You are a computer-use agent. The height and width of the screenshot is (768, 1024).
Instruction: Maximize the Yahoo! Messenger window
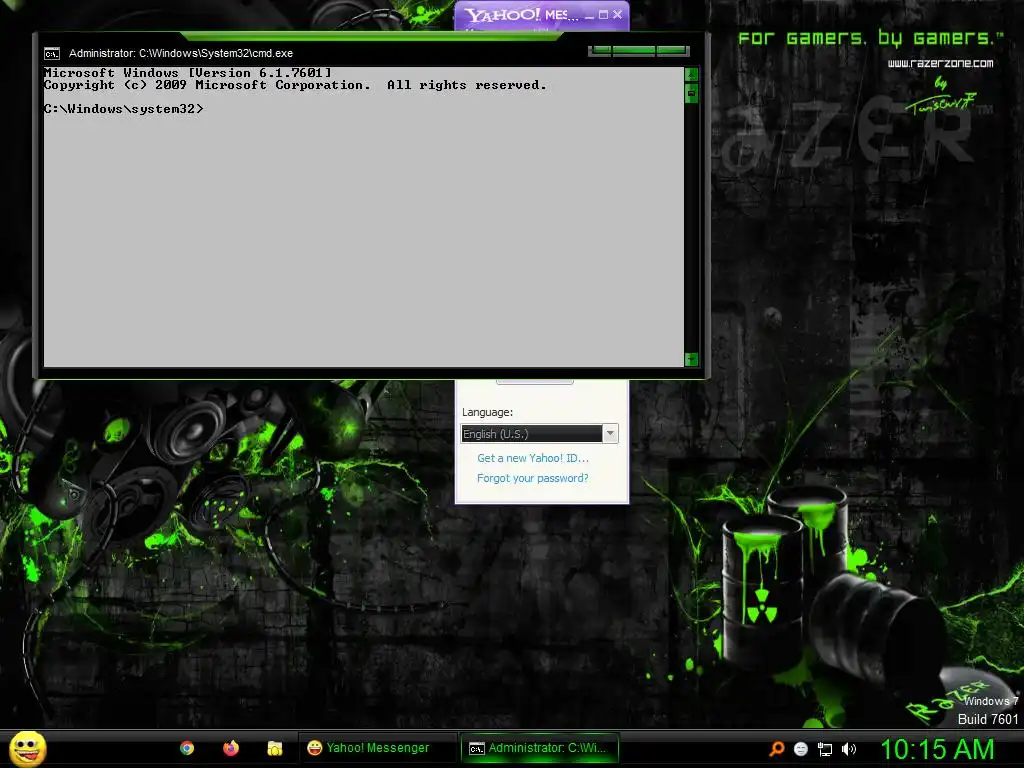tap(603, 14)
